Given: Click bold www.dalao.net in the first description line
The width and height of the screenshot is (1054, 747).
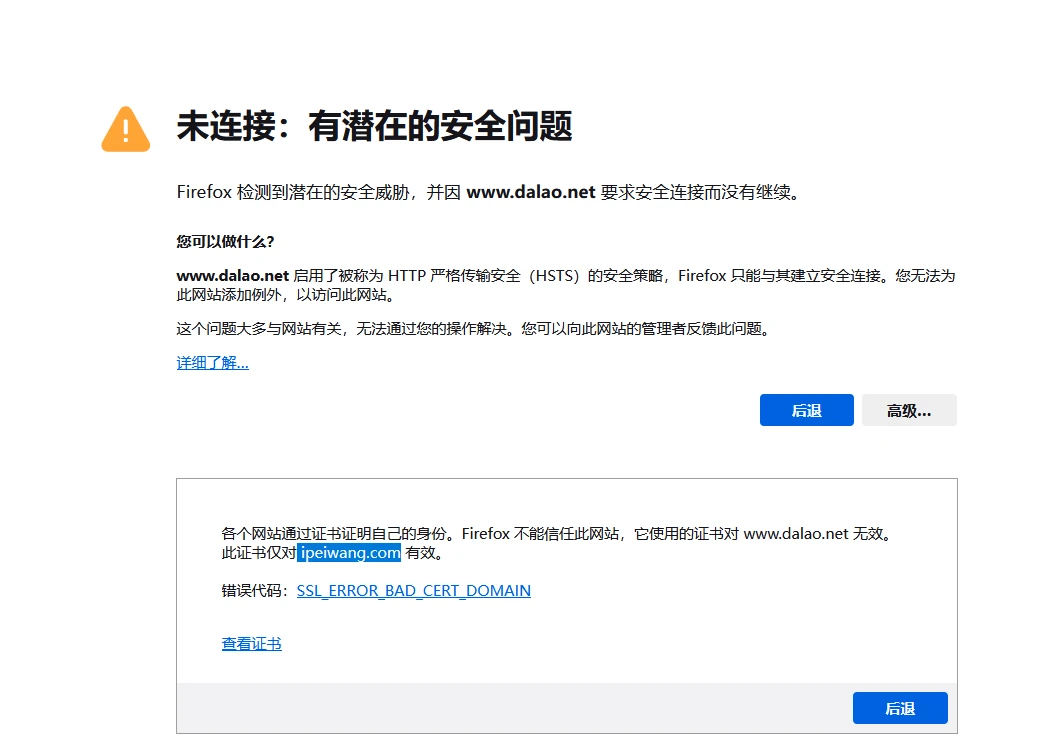Looking at the screenshot, I should (531, 193).
